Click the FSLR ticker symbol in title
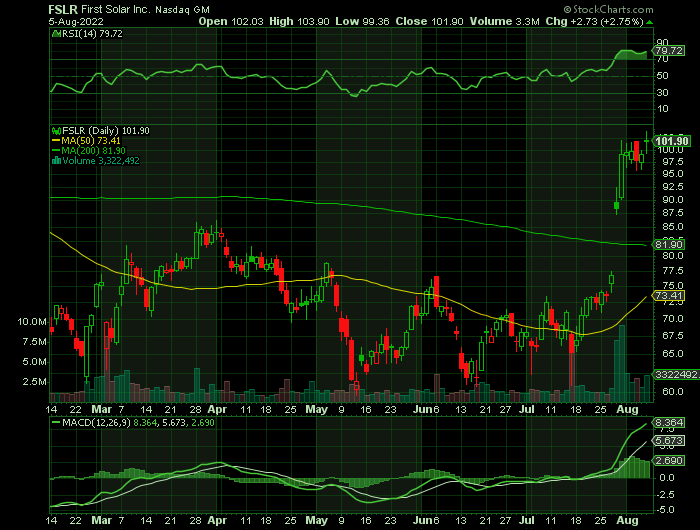Image resolution: width=700 pixels, height=530 pixels. tap(63, 9)
